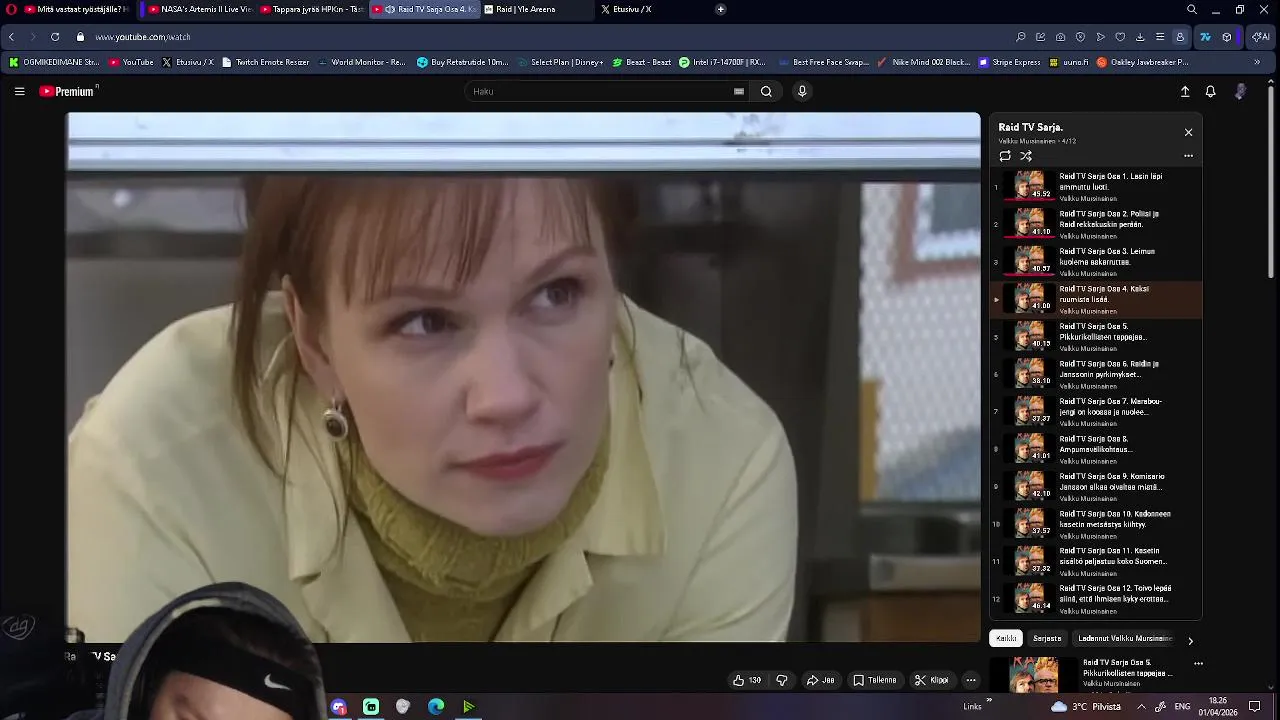1280x720 pixels.
Task: Add page to bookmarks heart icon
Action: coord(1120,37)
